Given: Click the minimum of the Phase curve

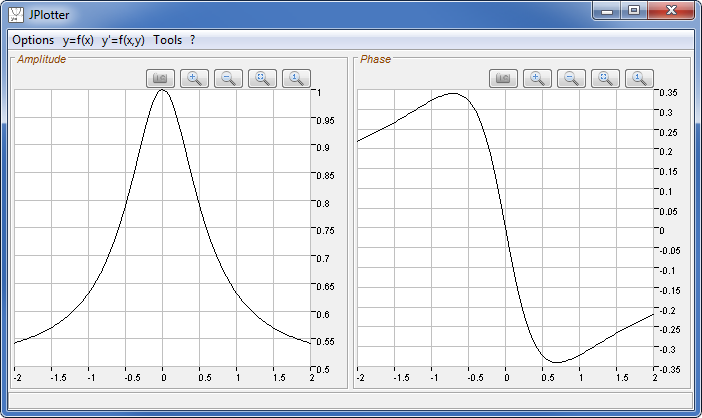Looking at the screenshot, I should pyautogui.click(x=556, y=361).
